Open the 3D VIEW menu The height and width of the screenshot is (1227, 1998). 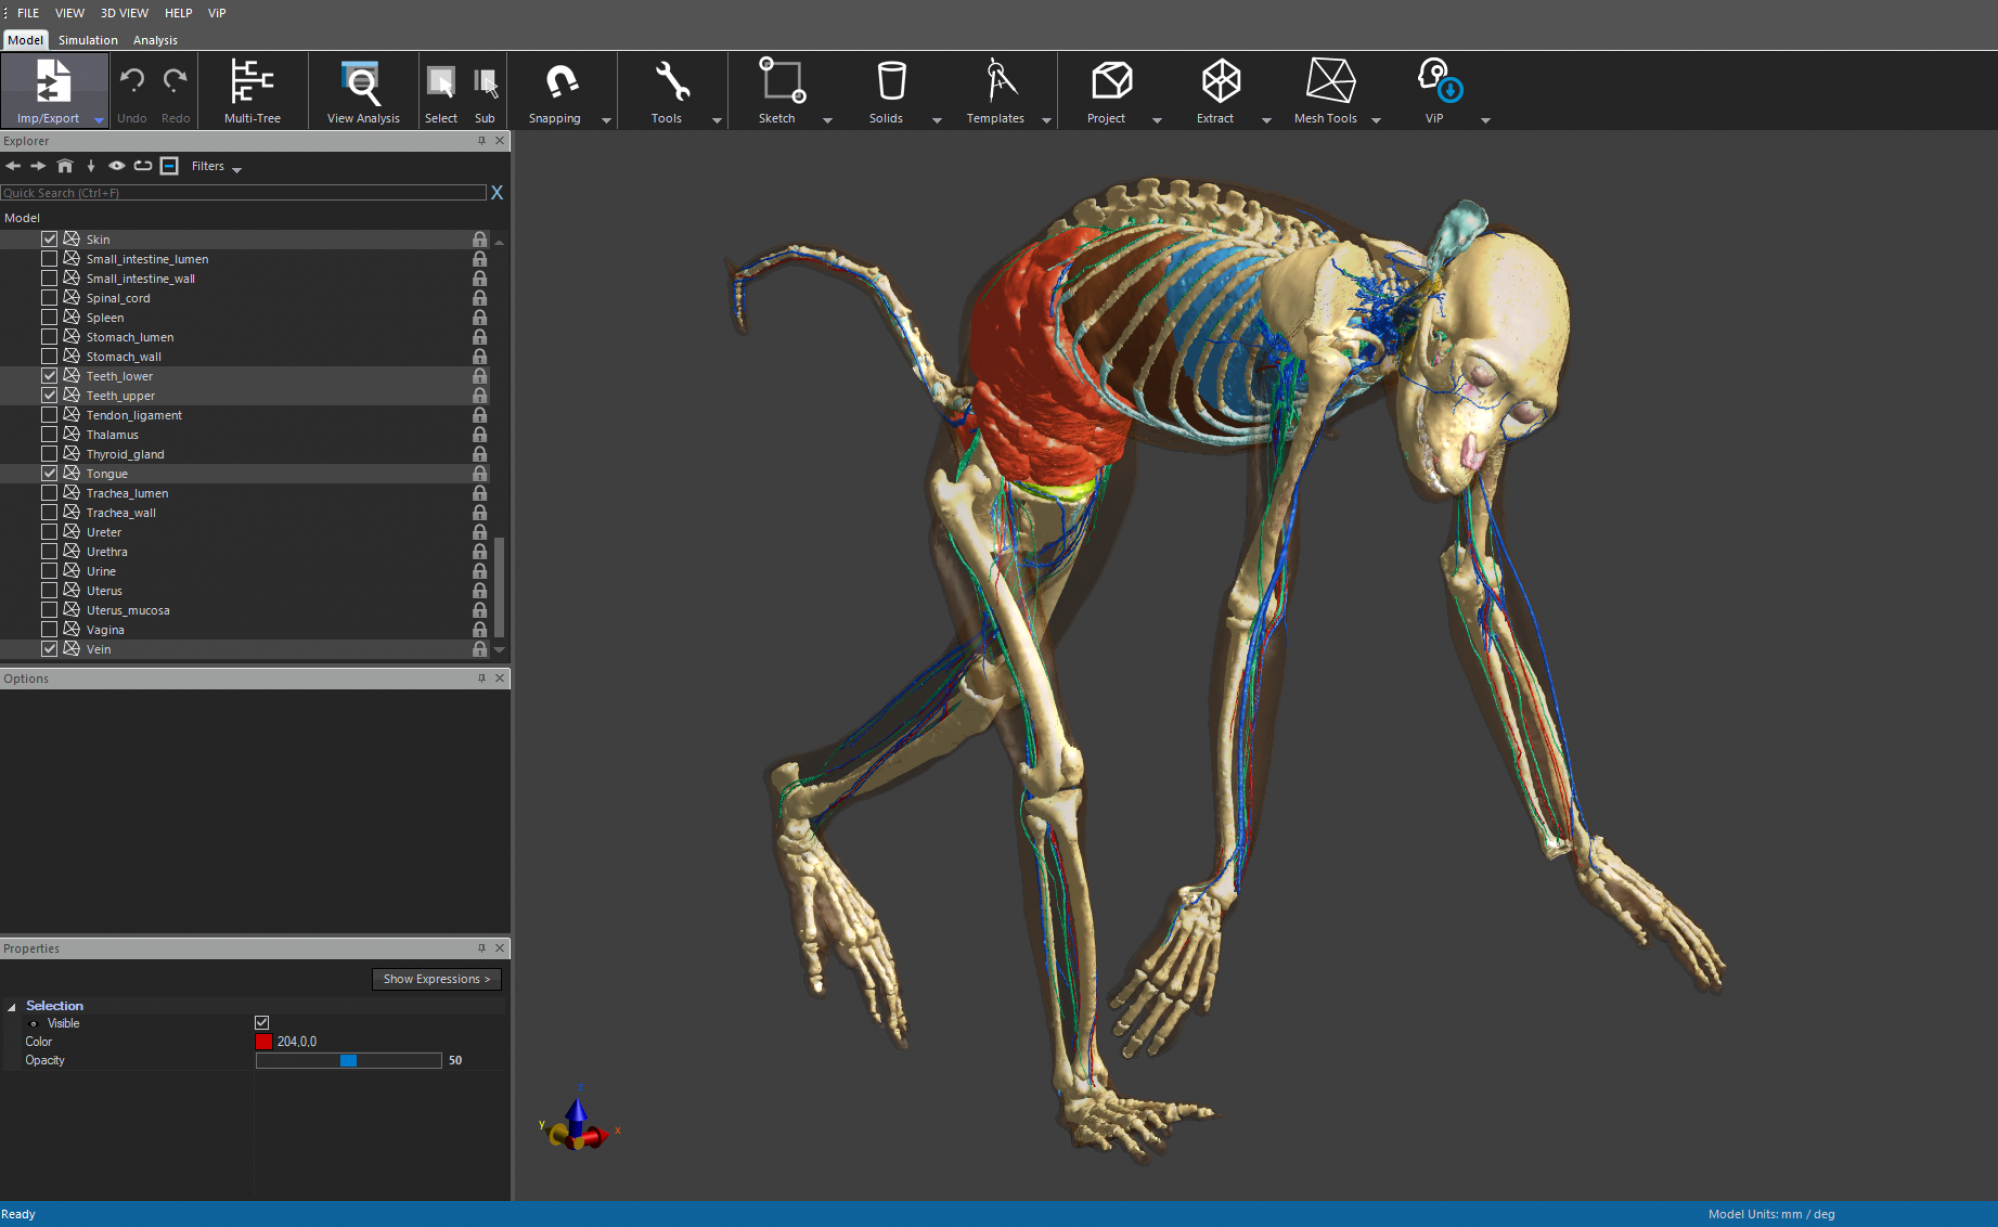123,13
